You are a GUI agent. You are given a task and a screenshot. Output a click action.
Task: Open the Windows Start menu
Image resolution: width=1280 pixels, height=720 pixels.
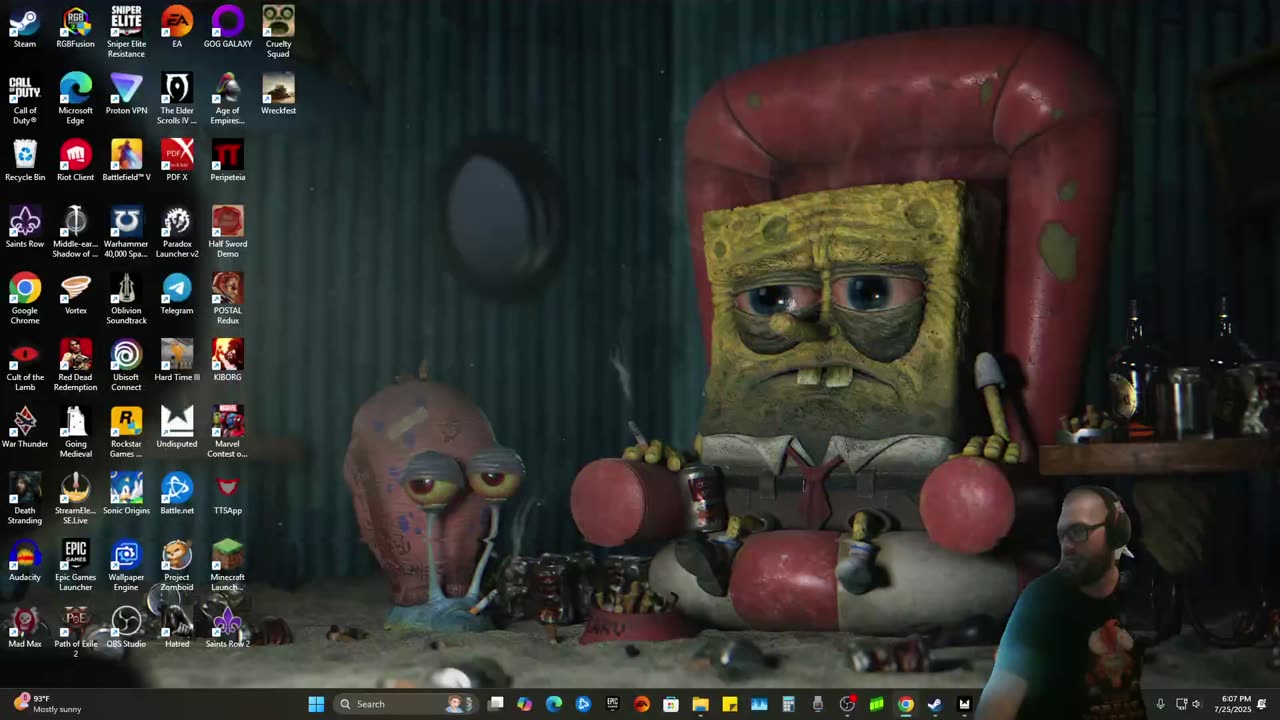(x=316, y=704)
